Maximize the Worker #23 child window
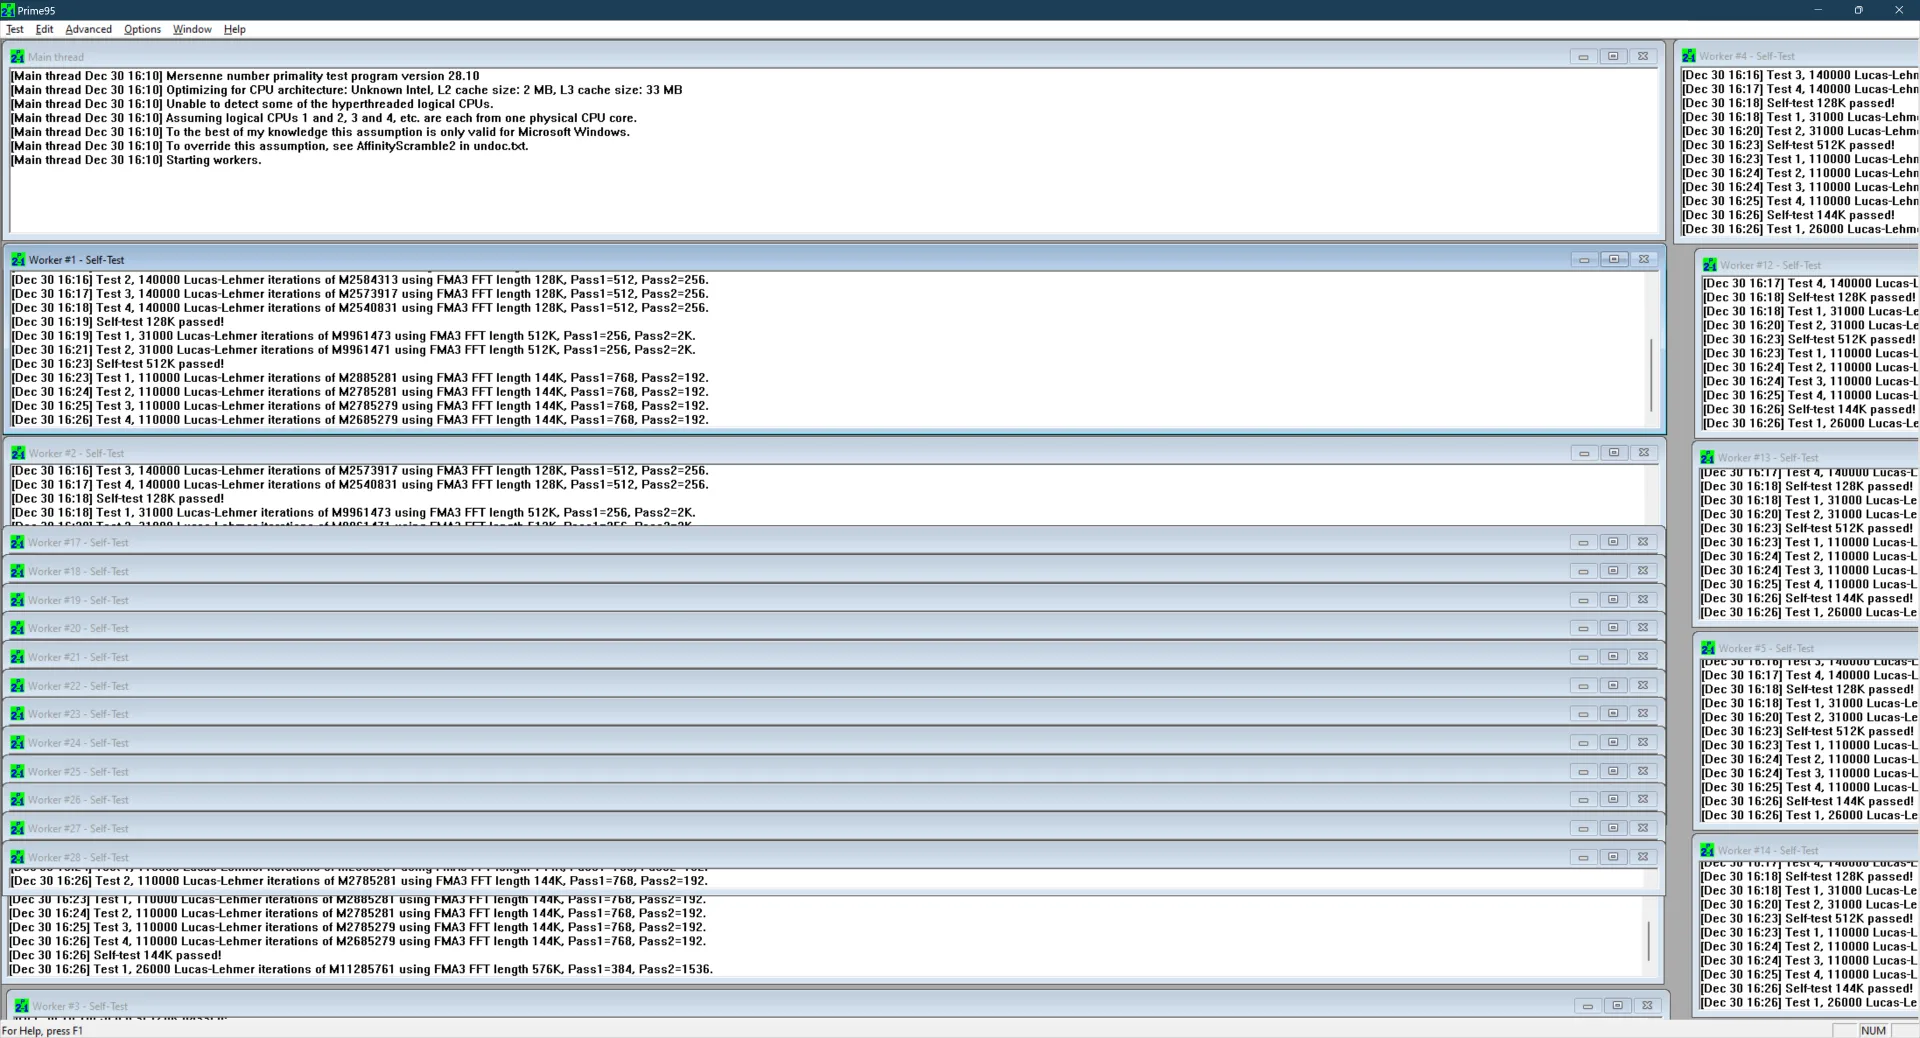The height and width of the screenshot is (1038, 1920). (1613, 714)
